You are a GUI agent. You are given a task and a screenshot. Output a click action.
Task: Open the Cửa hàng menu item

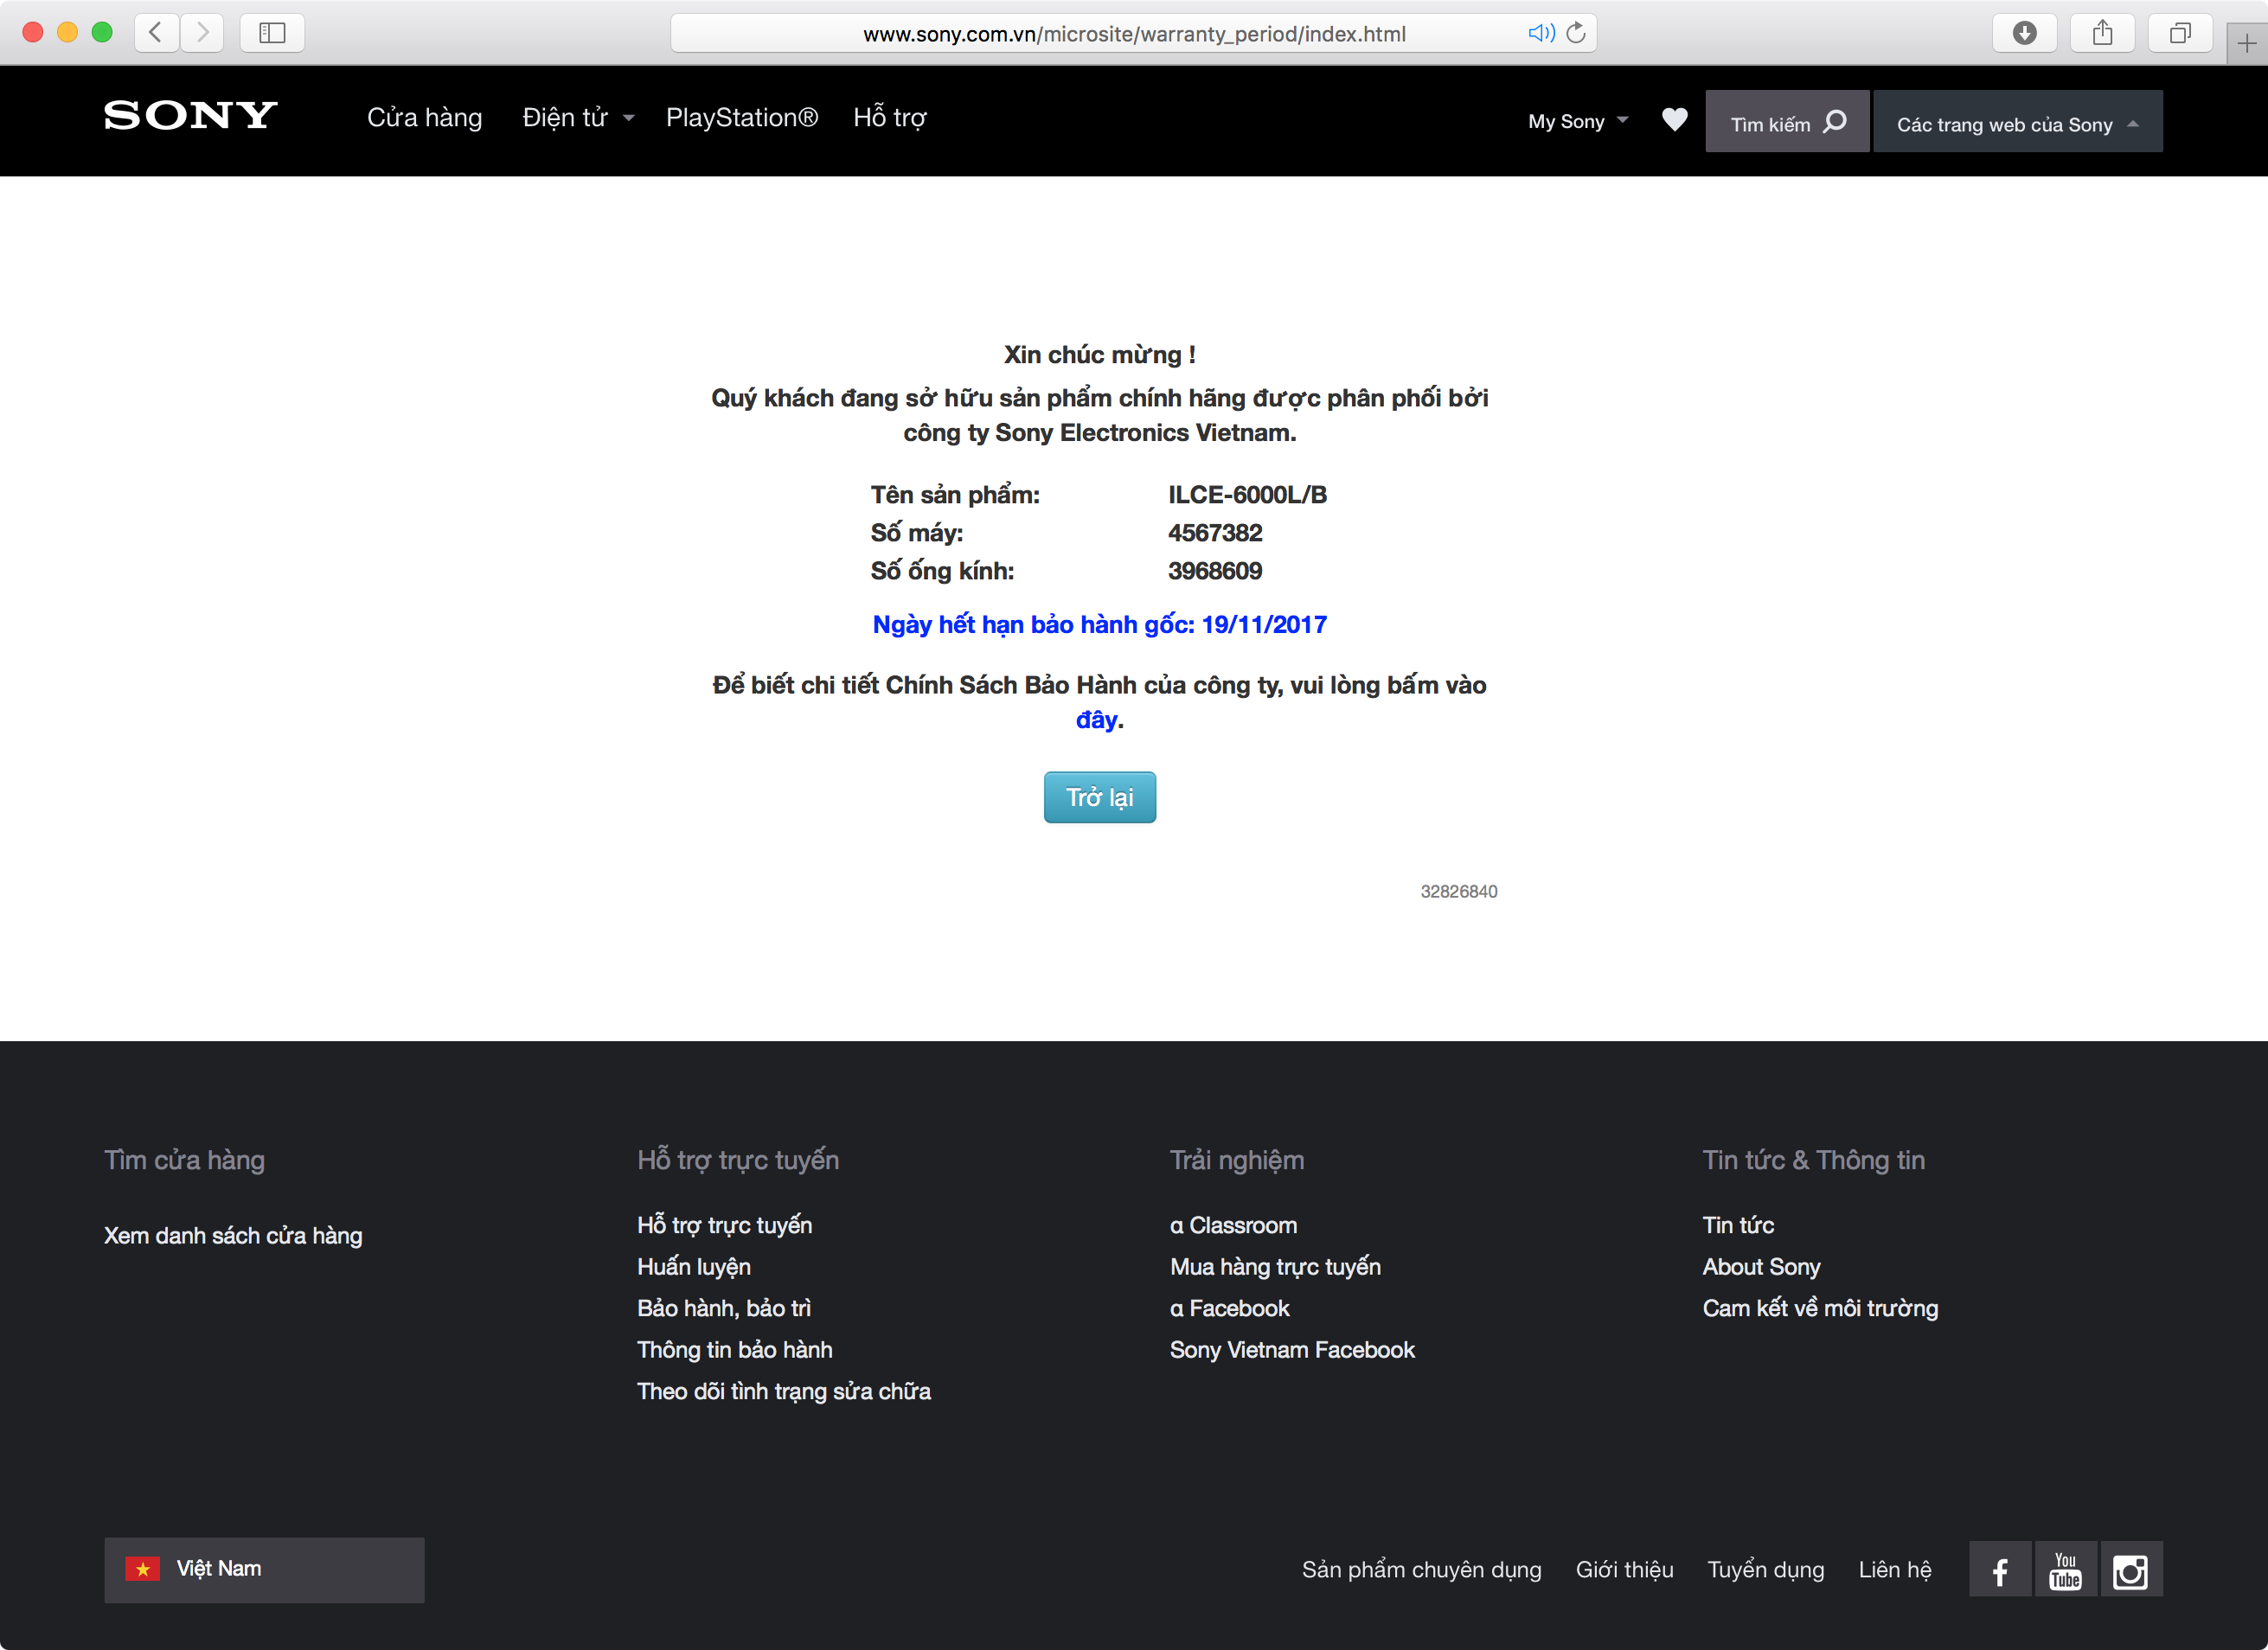pos(424,118)
